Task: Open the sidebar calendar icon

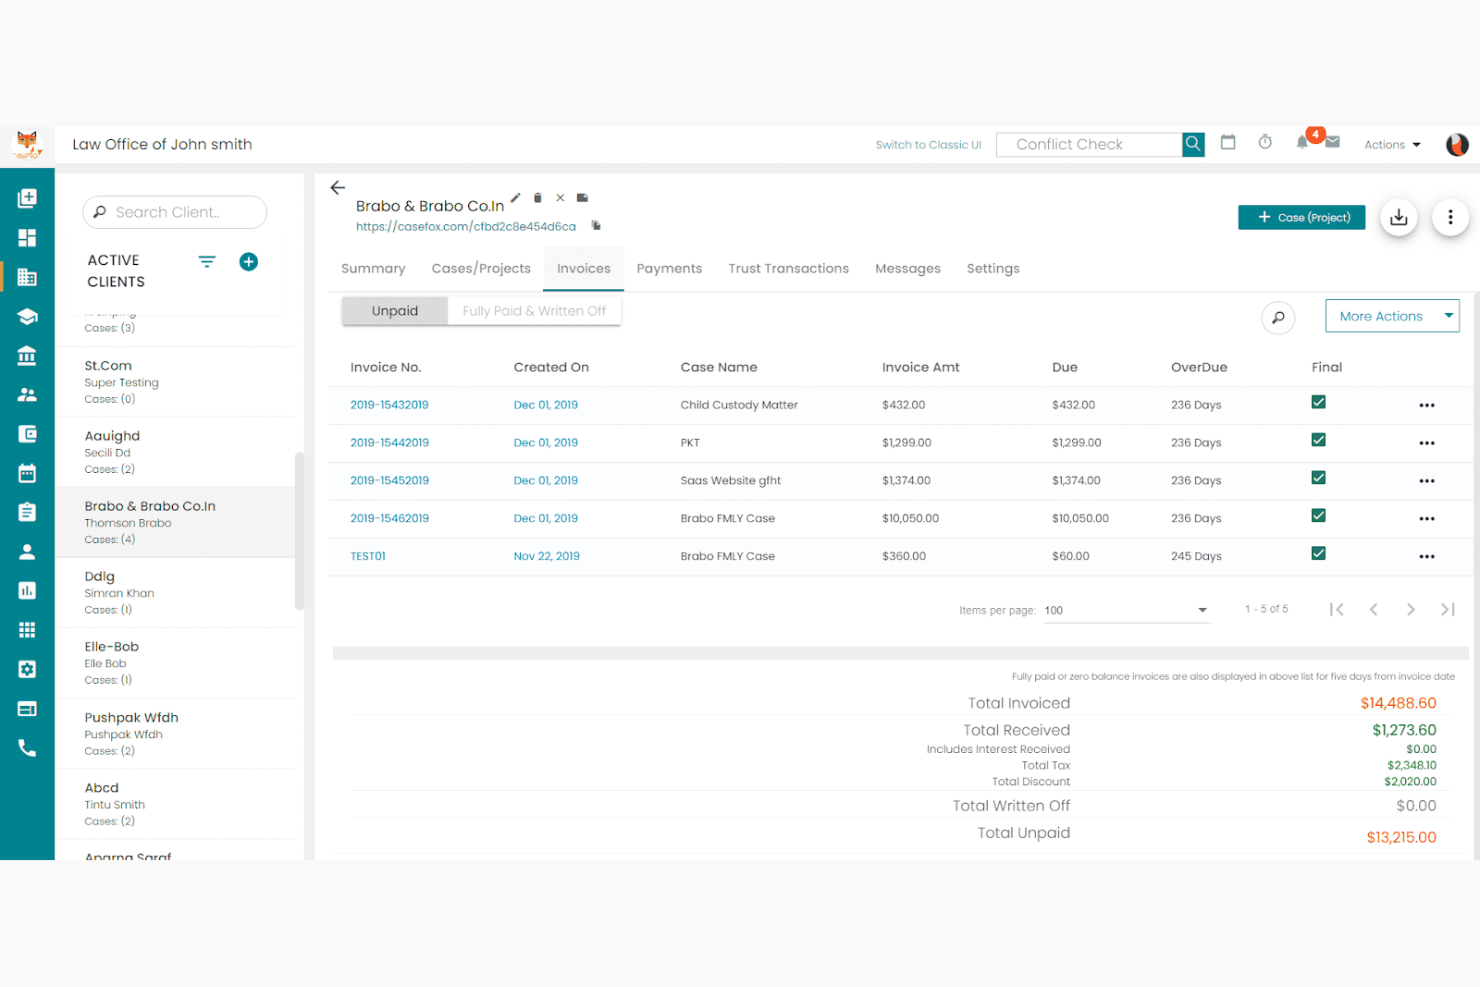Action: click(x=27, y=473)
